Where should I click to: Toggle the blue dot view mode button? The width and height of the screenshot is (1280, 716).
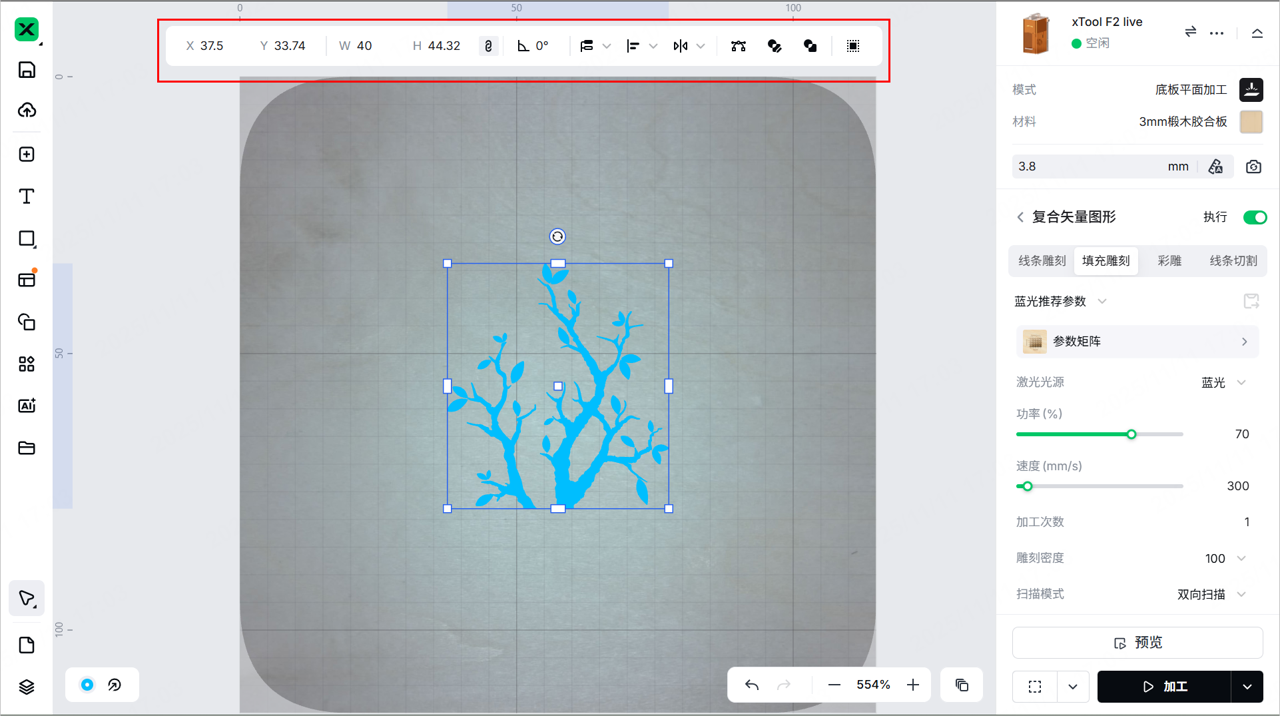87,685
